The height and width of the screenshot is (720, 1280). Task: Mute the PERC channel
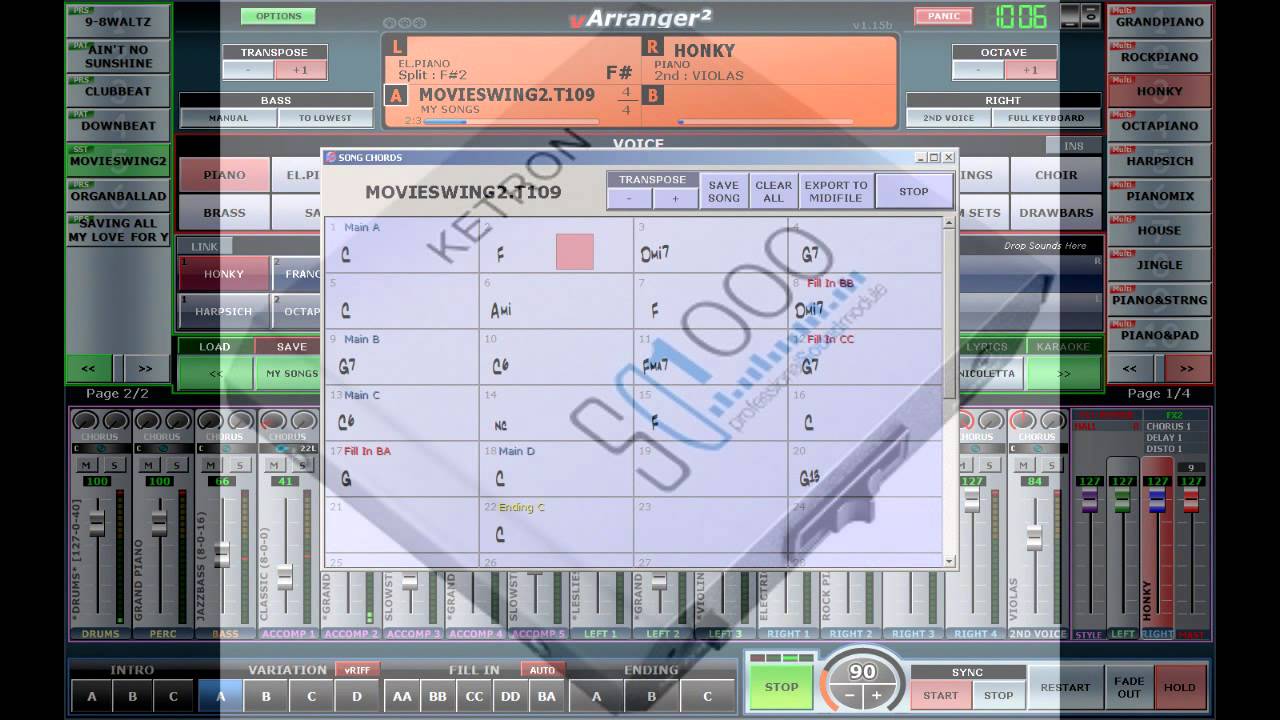coord(149,465)
